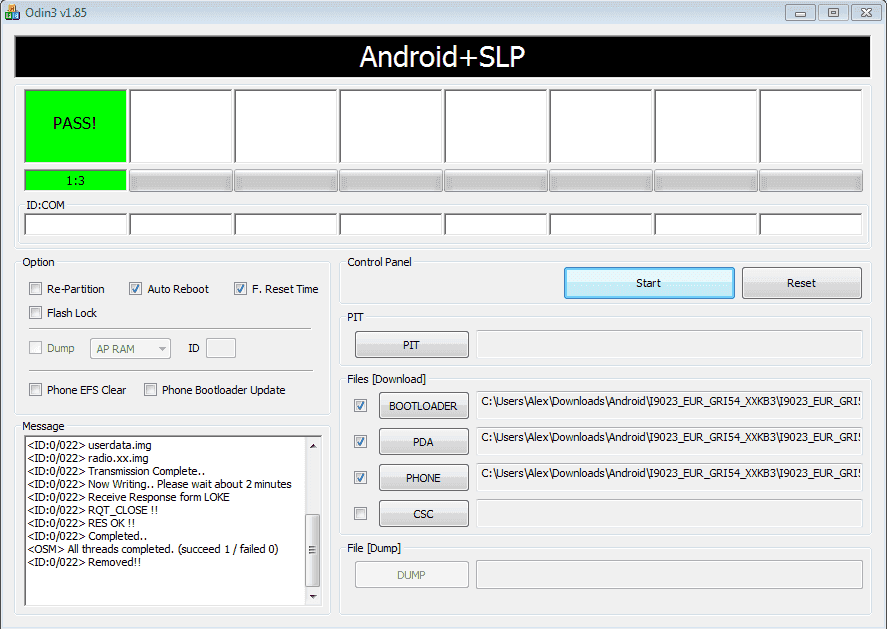Click message log scrollbar down arrow
This screenshot has height=629, width=887.
[313, 597]
